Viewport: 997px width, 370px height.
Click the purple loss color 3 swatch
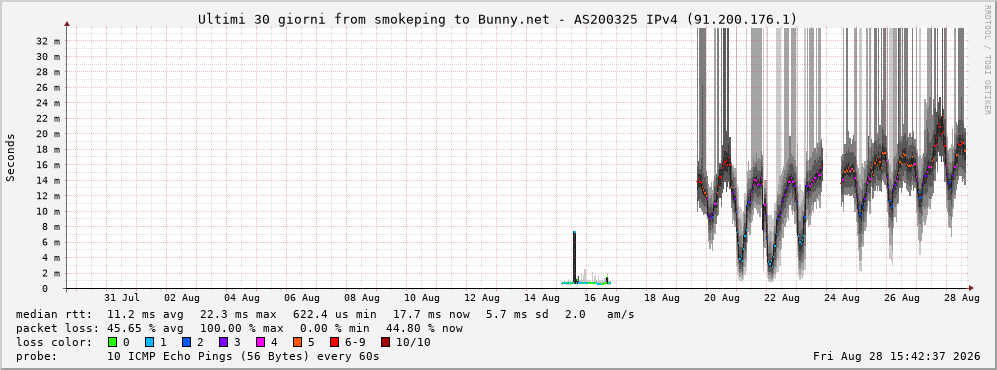[223, 342]
